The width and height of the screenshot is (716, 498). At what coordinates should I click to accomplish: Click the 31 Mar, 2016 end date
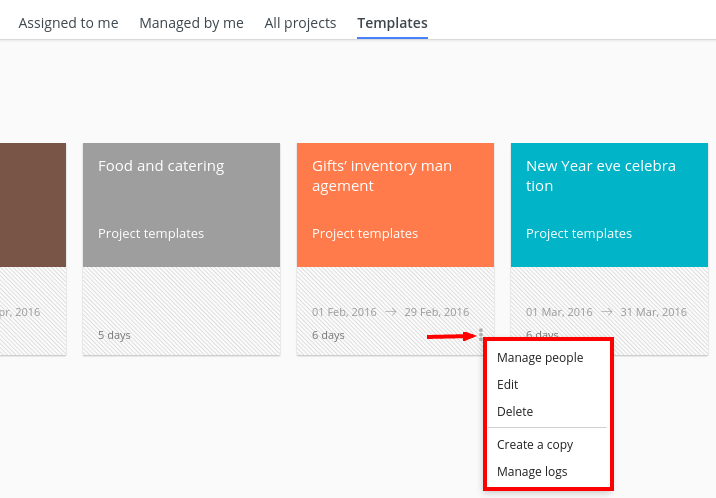(x=653, y=312)
